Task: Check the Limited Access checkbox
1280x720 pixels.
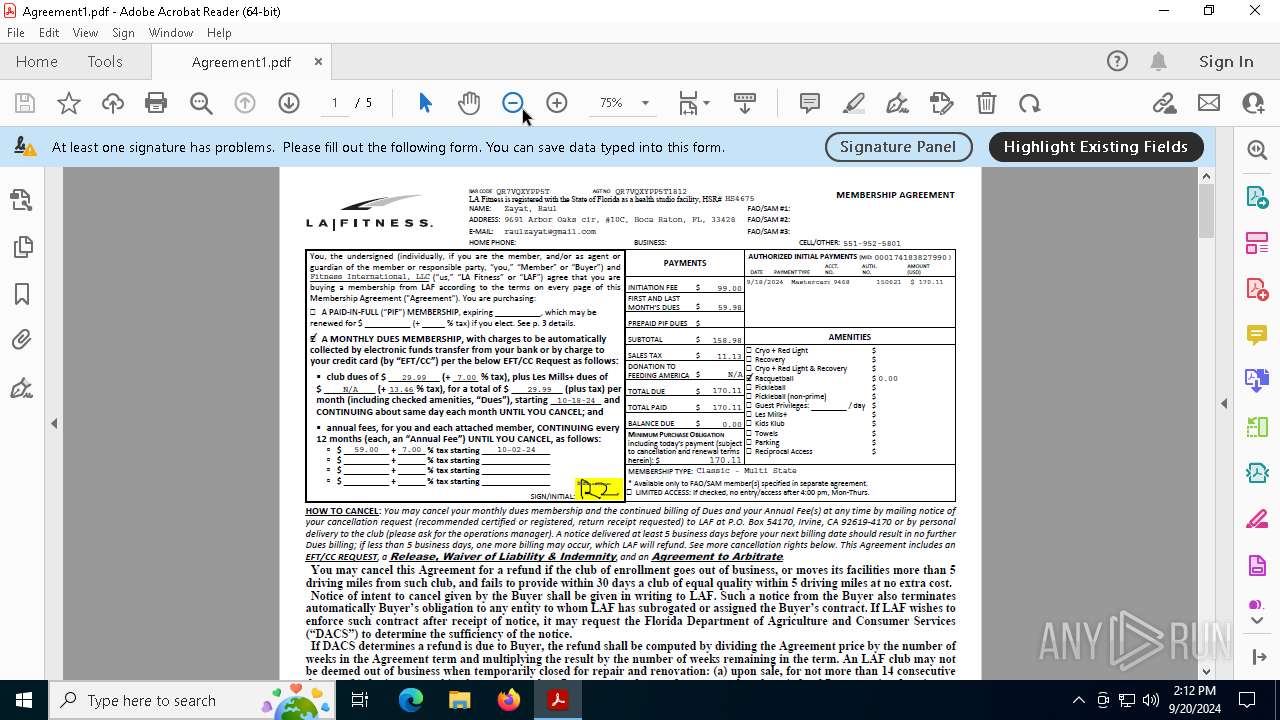Action: tap(629, 492)
